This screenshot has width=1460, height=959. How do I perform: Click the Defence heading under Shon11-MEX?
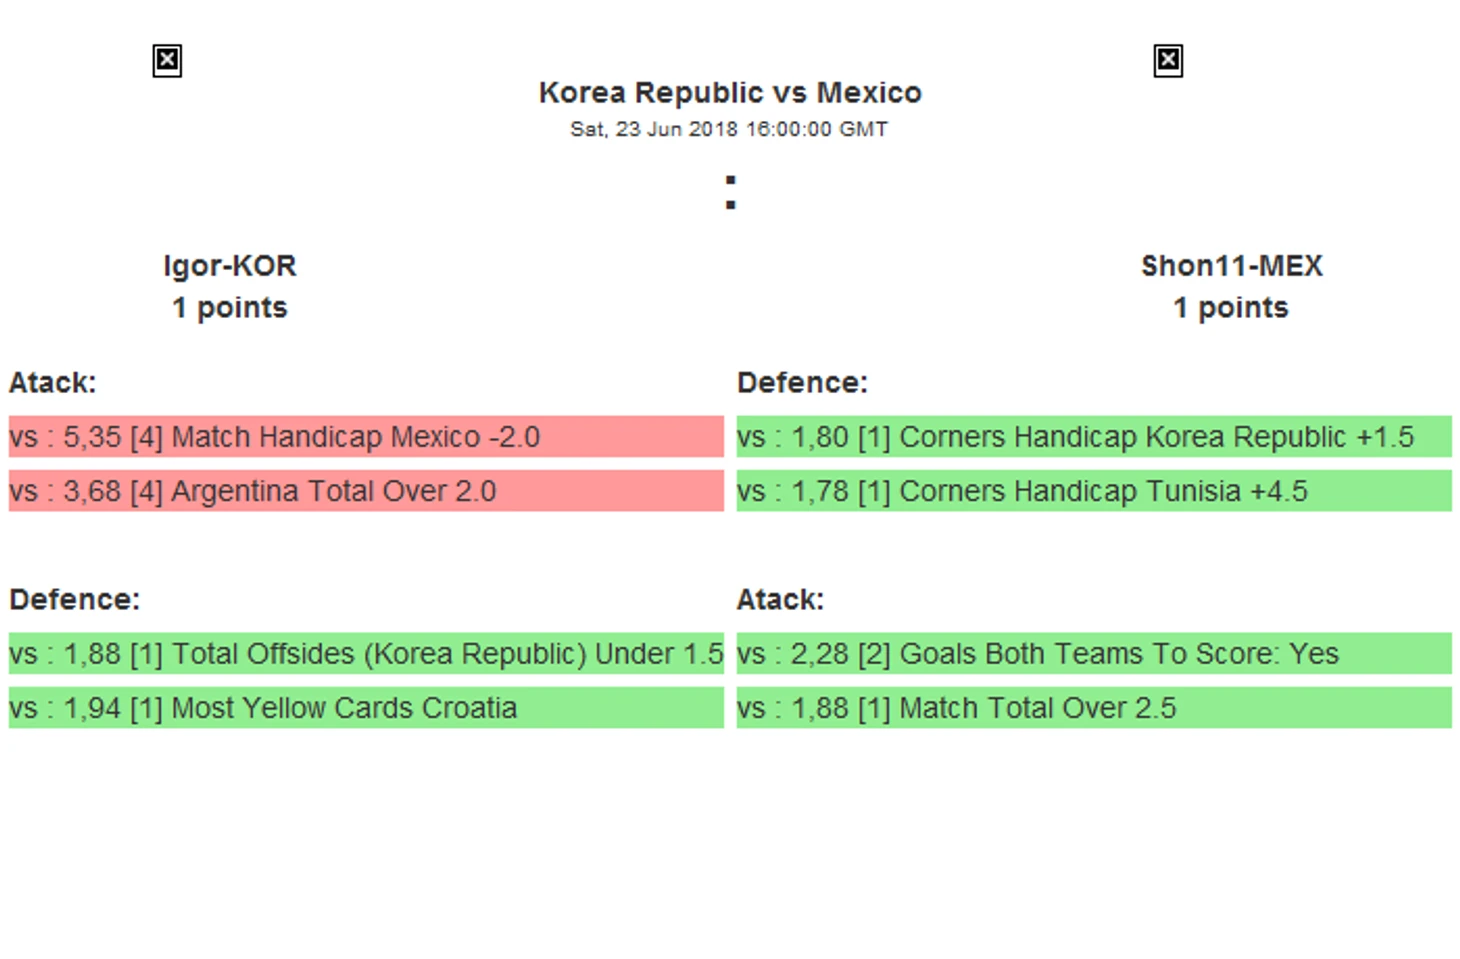pyautogui.click(x=802, y=383)
